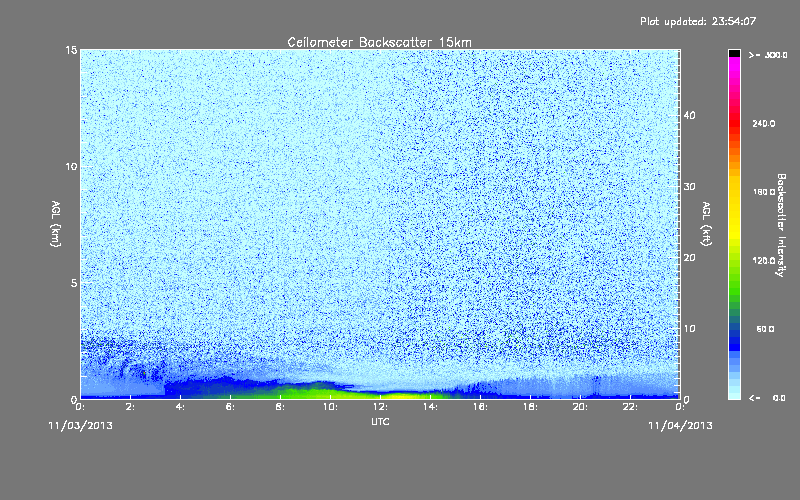This screenshot has width=800, height=500.
Task: Click the '>= 300.0' colorbar maximum label
Action: click(x=768, y=55)
